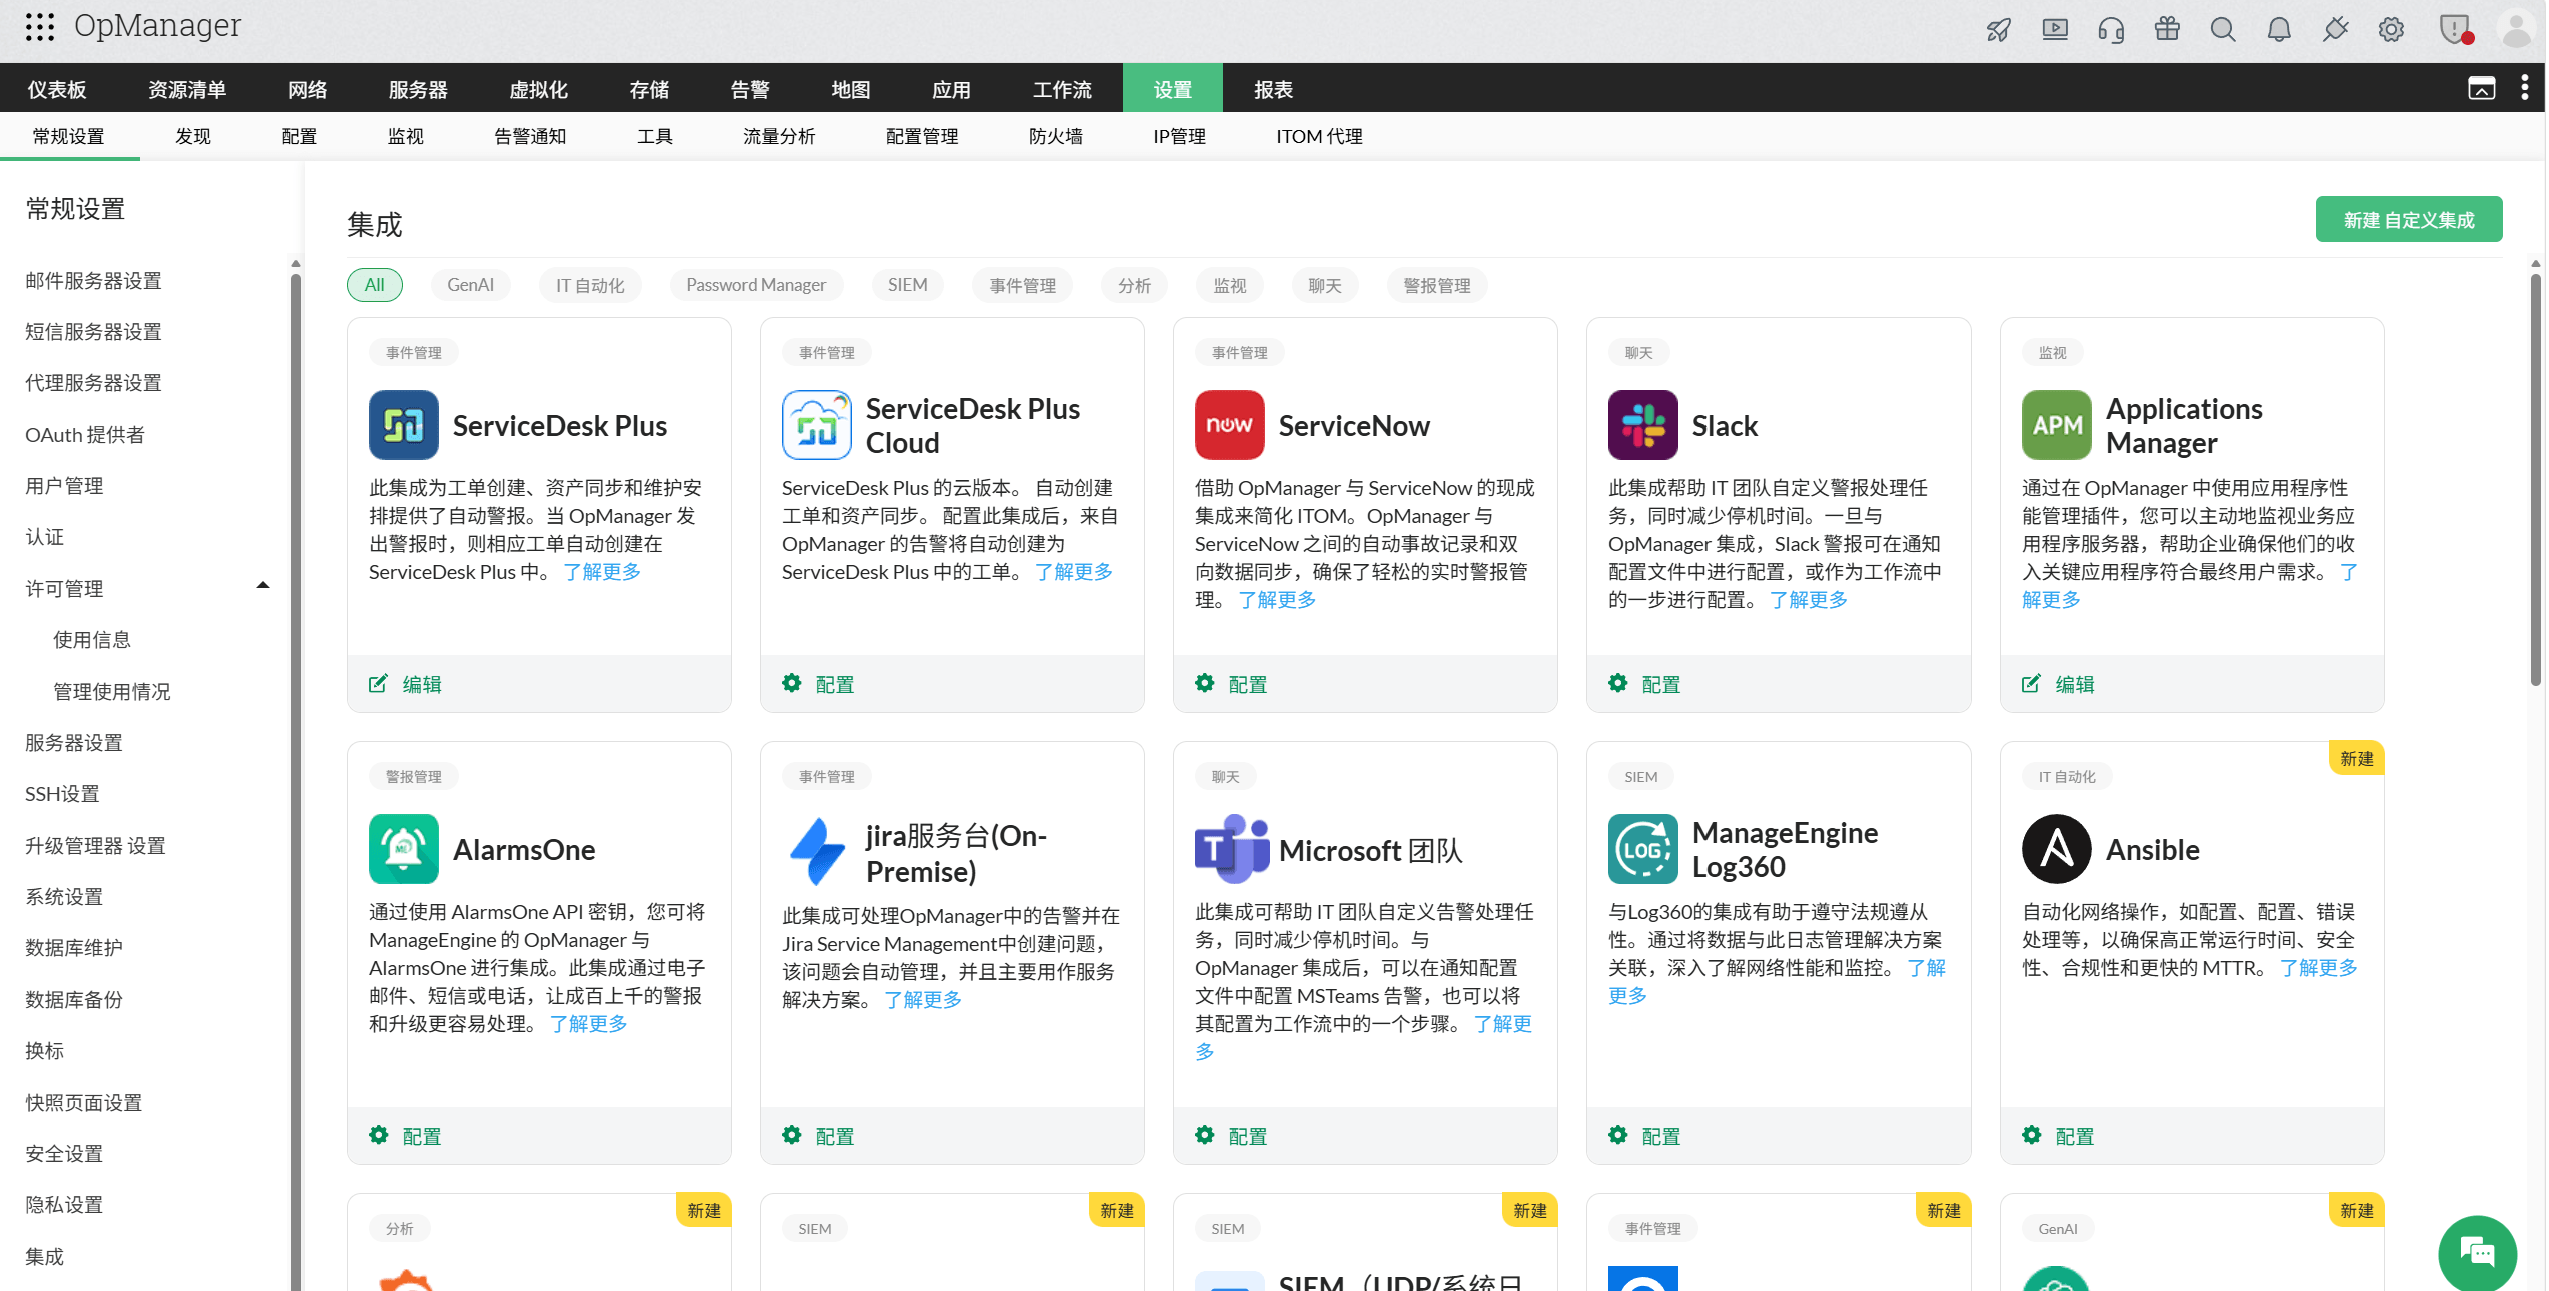This screenshot has height=1291, width=2549.
Task: Open the apps grid launcher icon
Action: pos(39,27)
